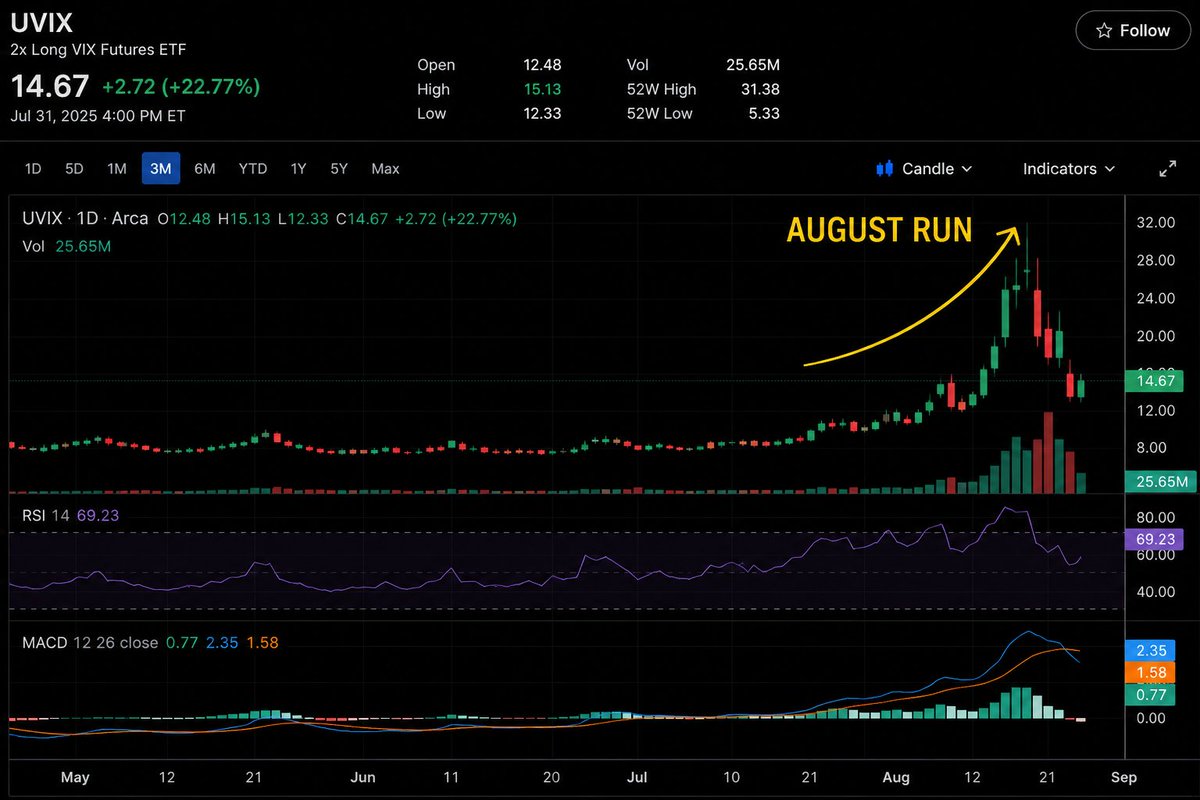
Task: Click the Jul date axis label
Action: click(x=636, y=777)
